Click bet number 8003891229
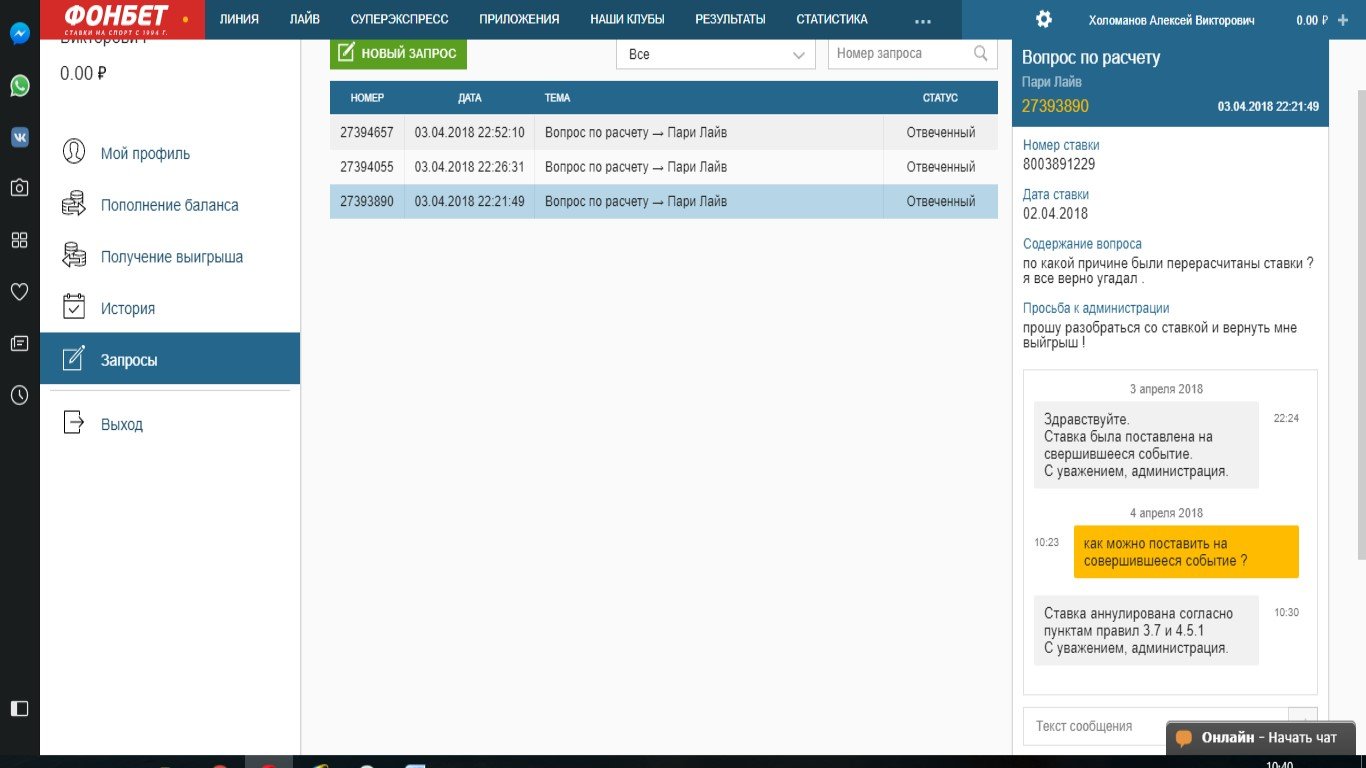The image size is (1366, 768). (1058, 165)
